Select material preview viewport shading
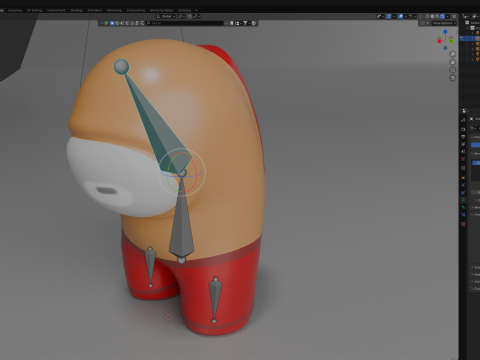The height and width of the screenshot is (360, 480). (x=437, y=16)
